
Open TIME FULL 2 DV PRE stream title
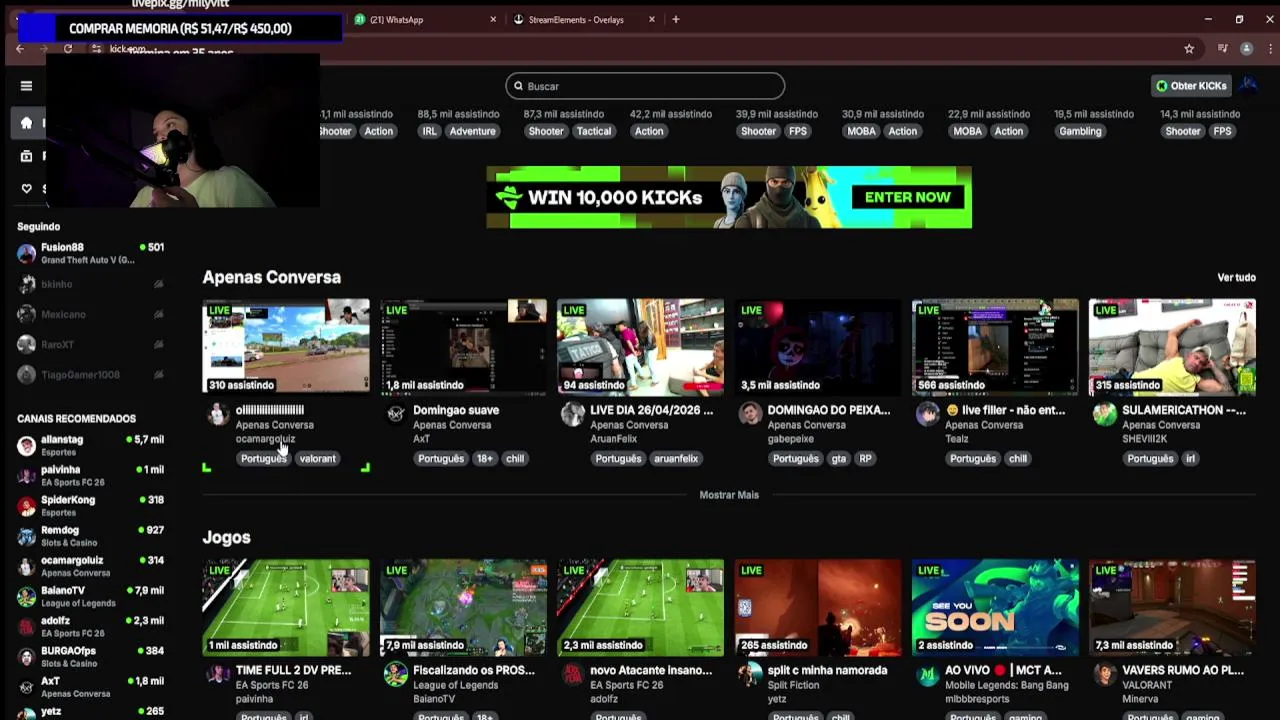pyautogui.click(x=293, y=670)
